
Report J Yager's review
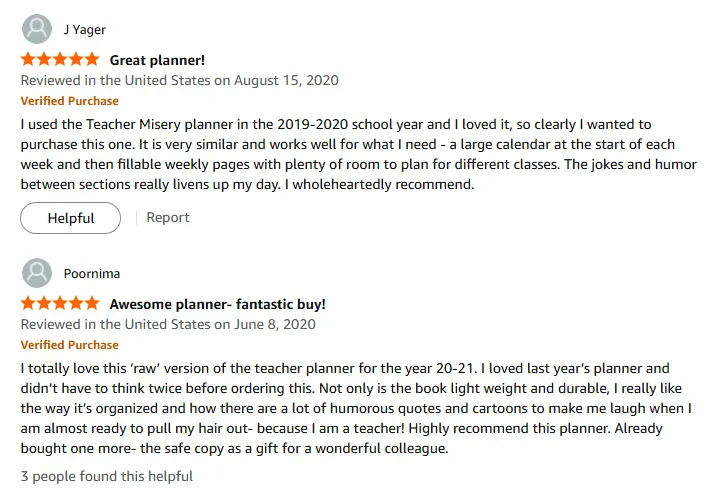(x=168, y=217)
